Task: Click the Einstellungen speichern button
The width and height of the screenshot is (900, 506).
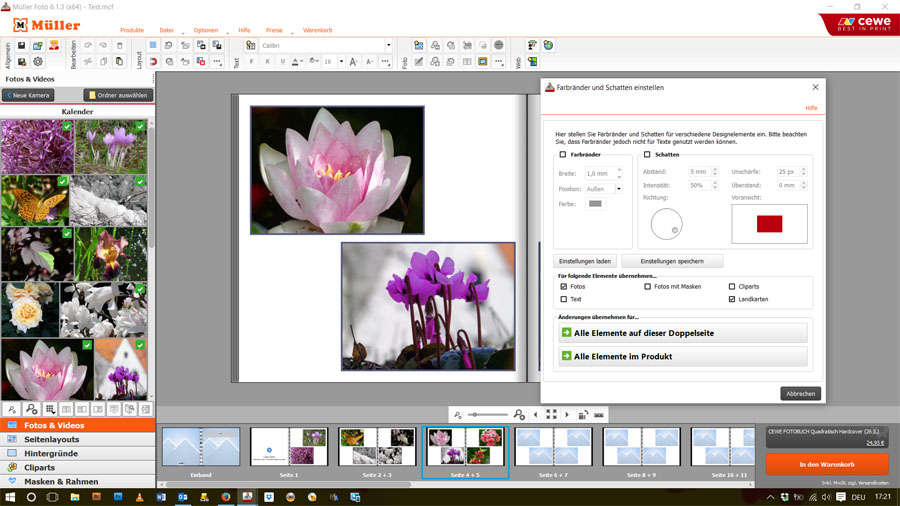Action: pos(671,261)
